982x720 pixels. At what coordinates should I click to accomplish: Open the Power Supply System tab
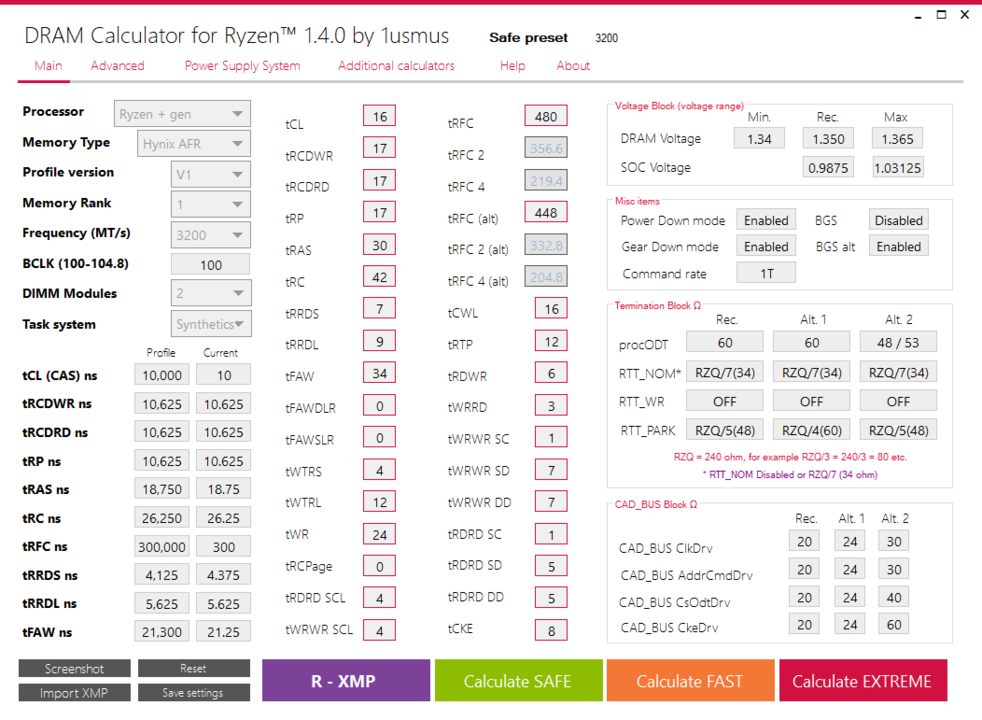pos(242,66)
